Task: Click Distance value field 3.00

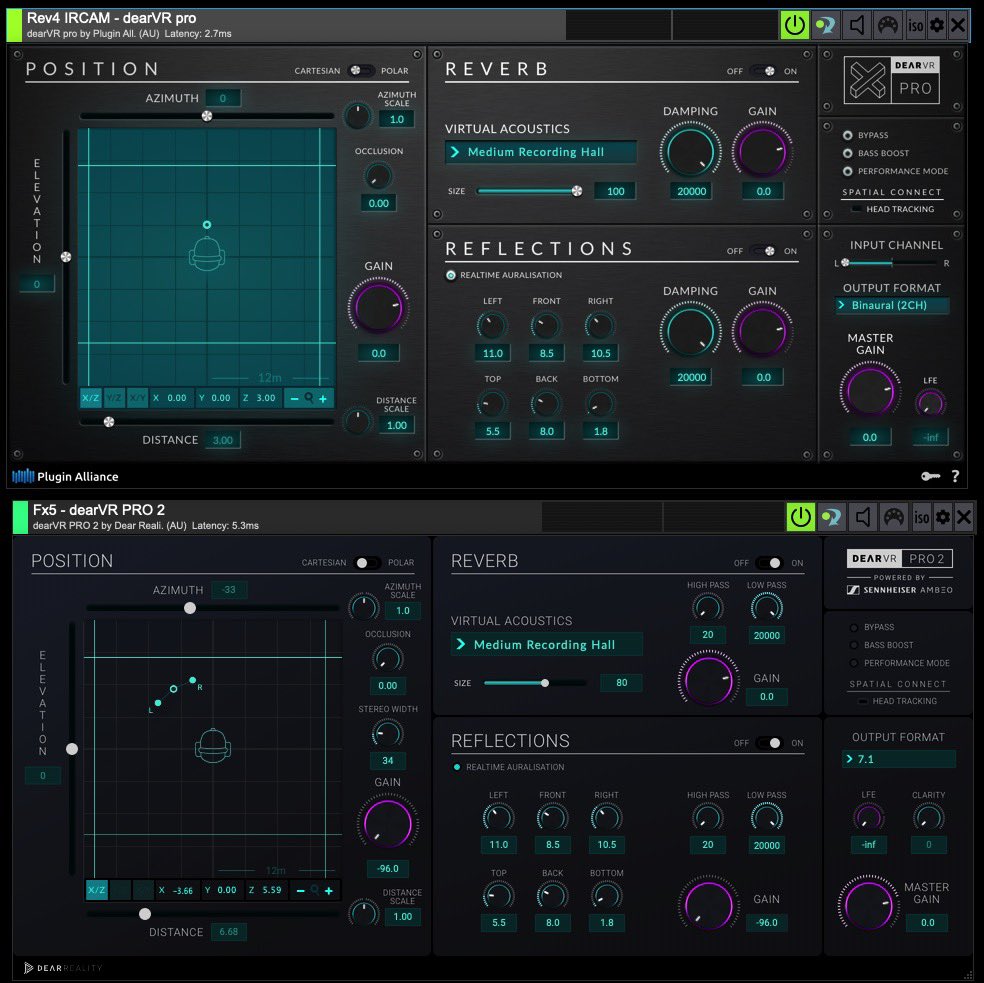Action: click(x=222, y=440)
